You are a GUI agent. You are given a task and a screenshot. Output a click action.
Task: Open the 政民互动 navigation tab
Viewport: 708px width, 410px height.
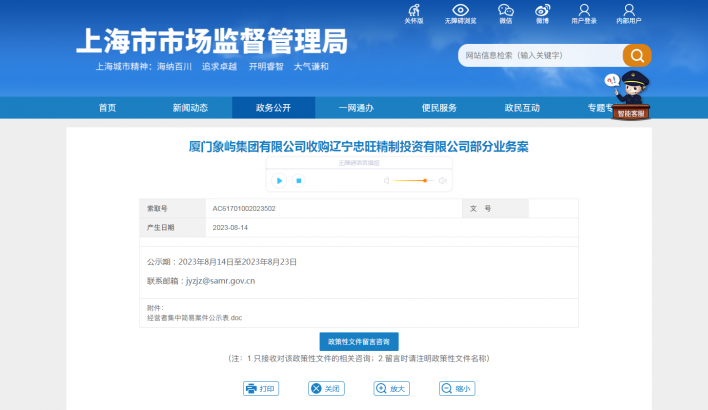522,108
